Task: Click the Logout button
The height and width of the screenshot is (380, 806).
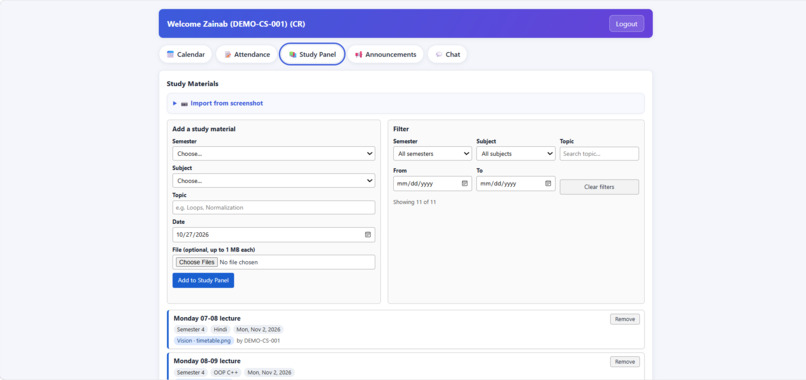Action: (x=627, y=24)
